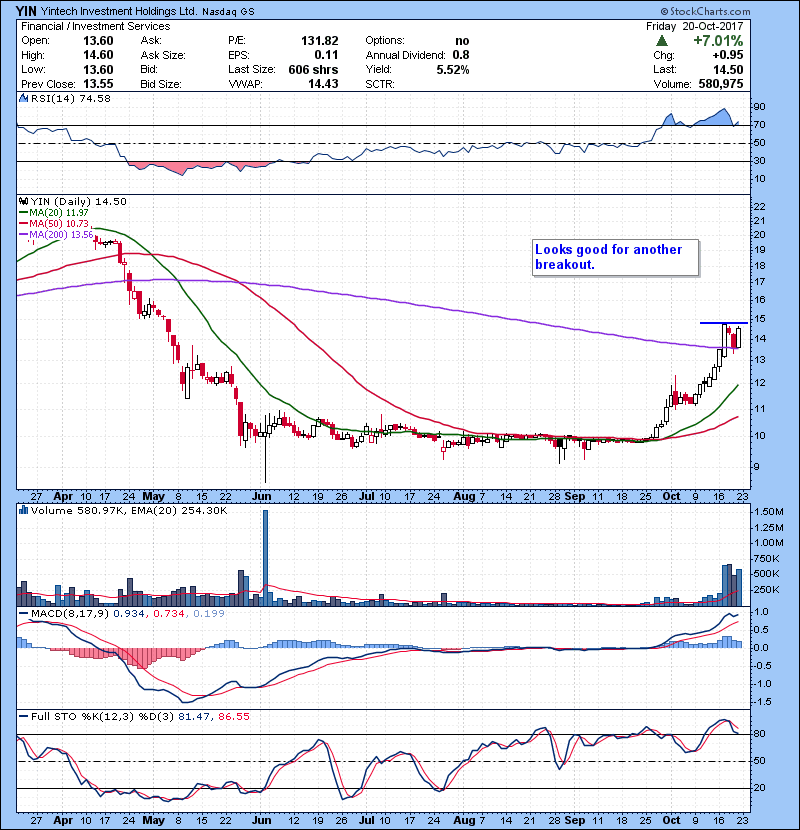
Task: Click the High price value 14.60
Action: pos(98,55)
